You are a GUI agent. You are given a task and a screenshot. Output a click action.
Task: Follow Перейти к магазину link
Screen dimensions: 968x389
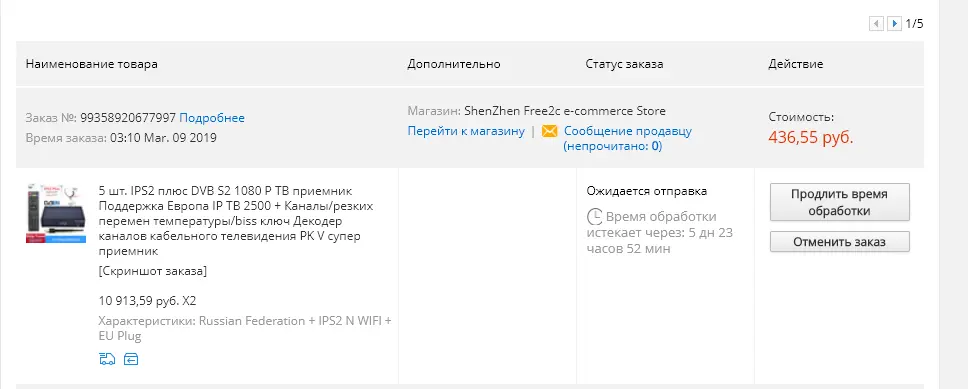(x=466, y=131)
